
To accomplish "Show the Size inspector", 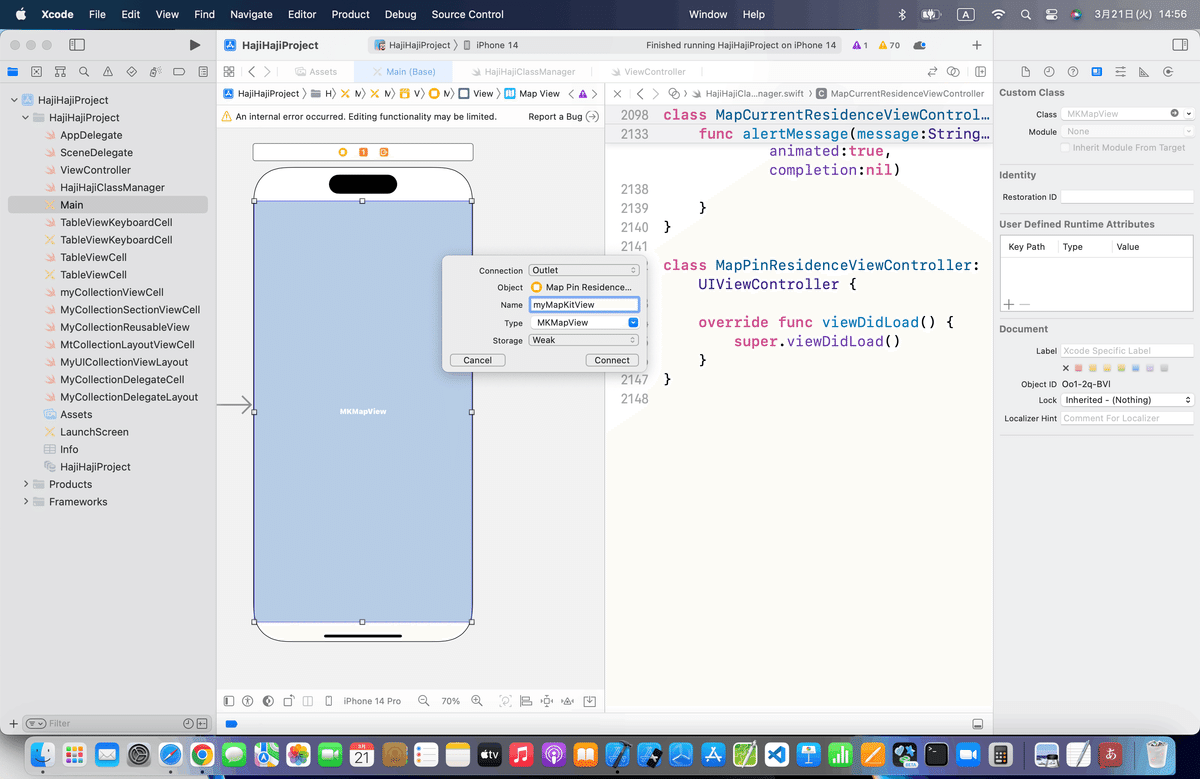I will (x=1145, y=72).
